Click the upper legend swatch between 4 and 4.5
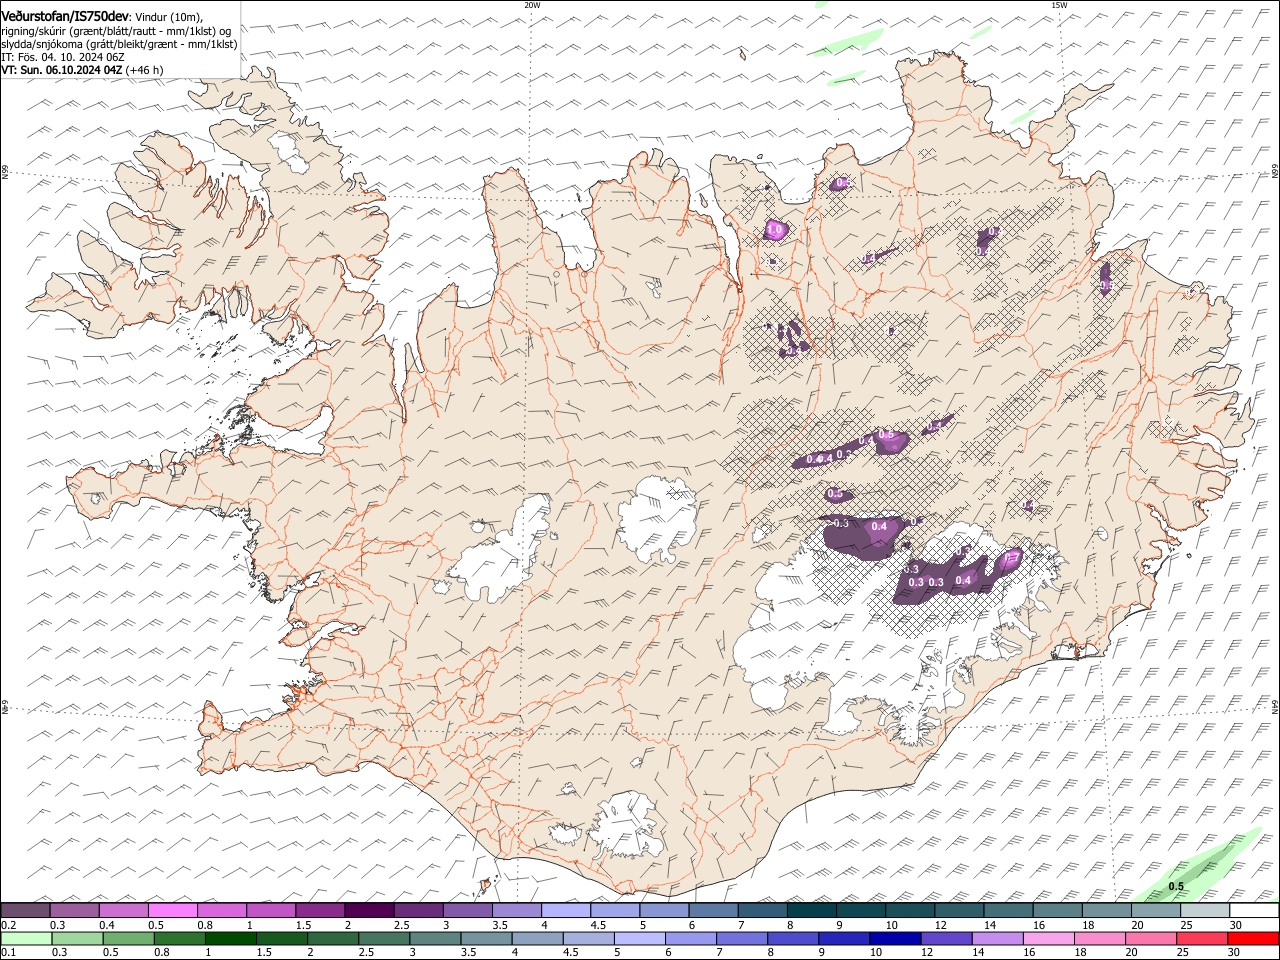The height and width of the screenshot is (960, 1280). click(x=564, y=910)
